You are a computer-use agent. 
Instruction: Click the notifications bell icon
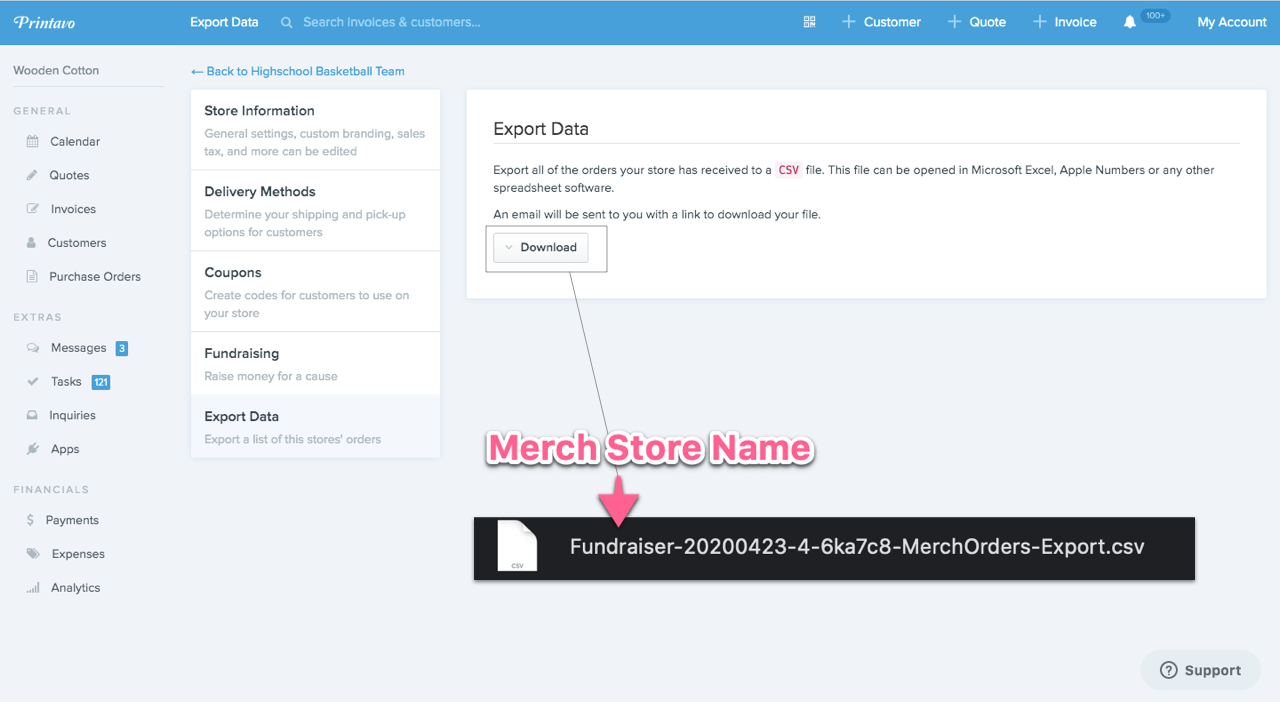click(x=1130, y=22)
